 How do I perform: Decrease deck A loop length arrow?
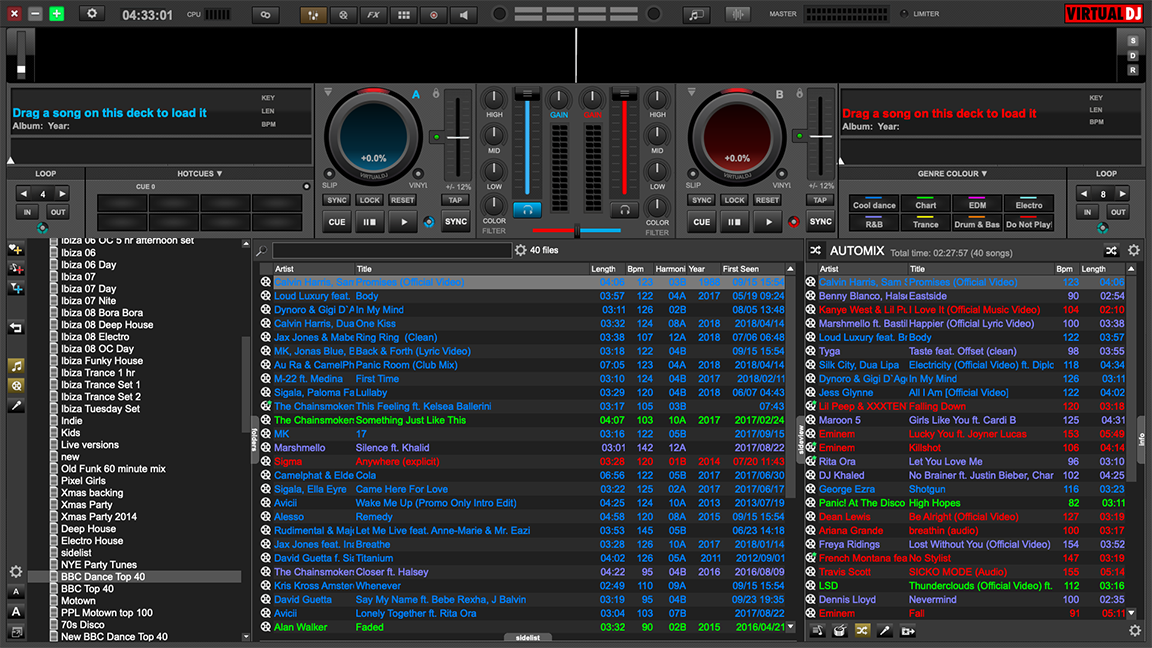tap(24, 194)
